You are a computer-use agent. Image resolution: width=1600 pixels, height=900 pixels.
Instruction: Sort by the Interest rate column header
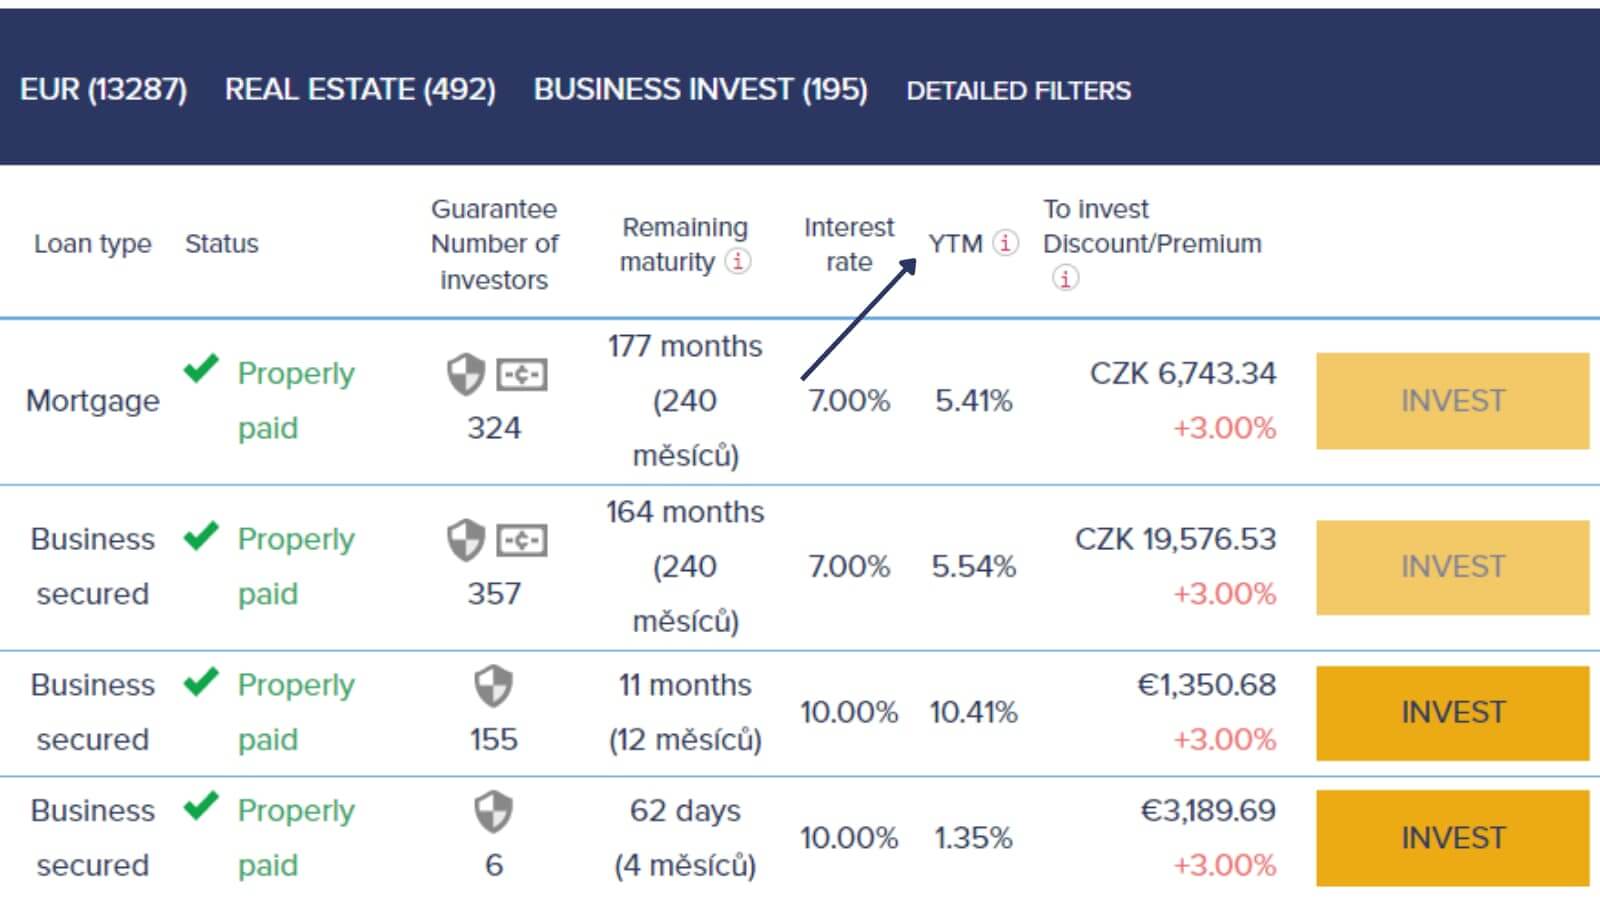click(848, 244)
